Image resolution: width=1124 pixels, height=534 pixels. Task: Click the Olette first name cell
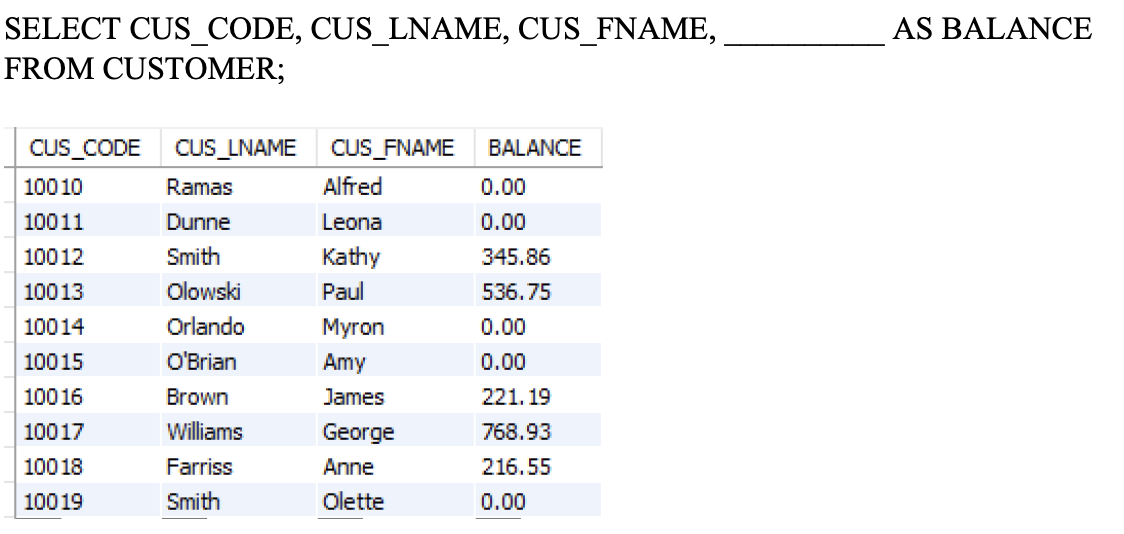[x=395, y=502]
